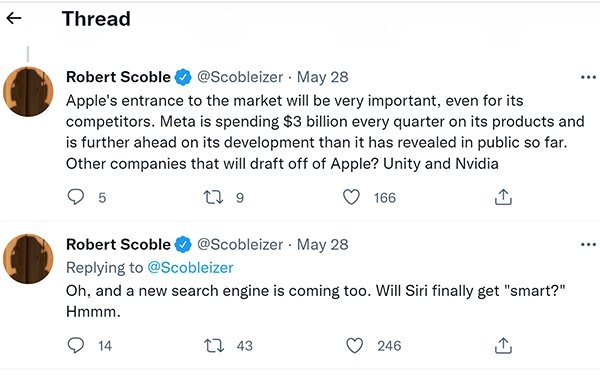The image size is (600, 375).
Task: Like the tweet with 166 likes
Action: click(x=351, y=197)
